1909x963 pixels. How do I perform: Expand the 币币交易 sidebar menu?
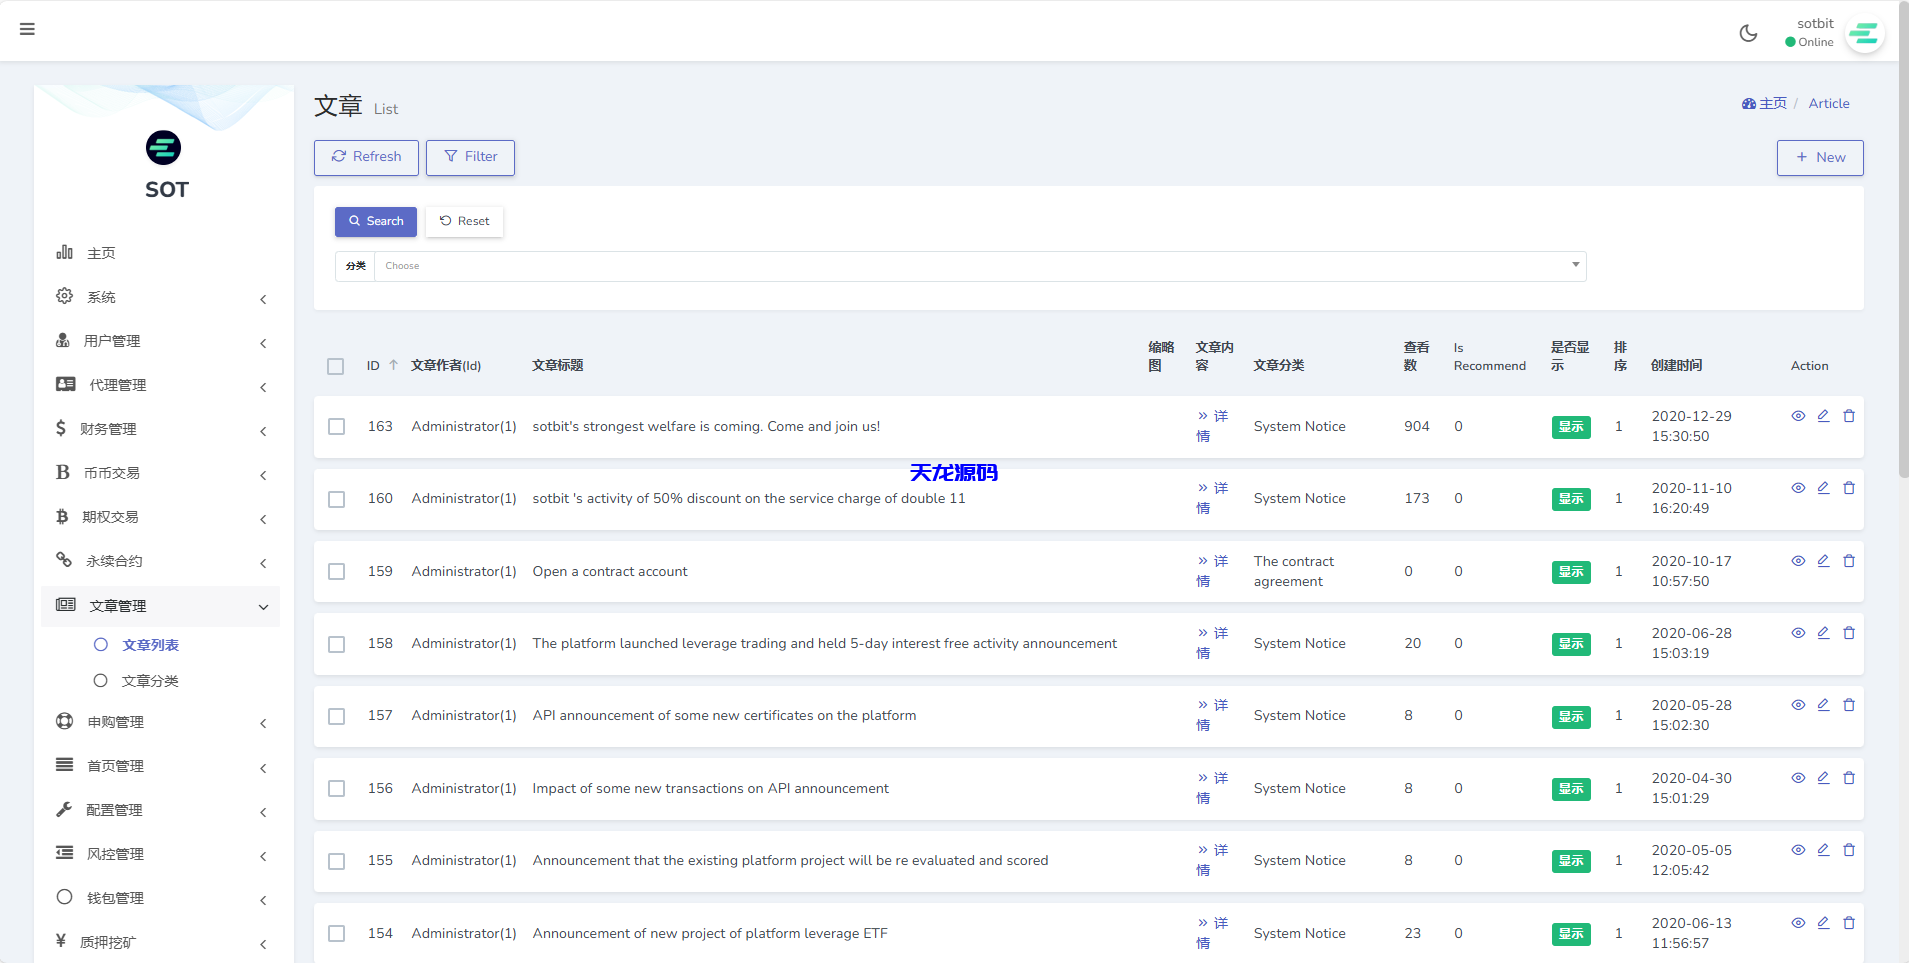tap(161, 473)
